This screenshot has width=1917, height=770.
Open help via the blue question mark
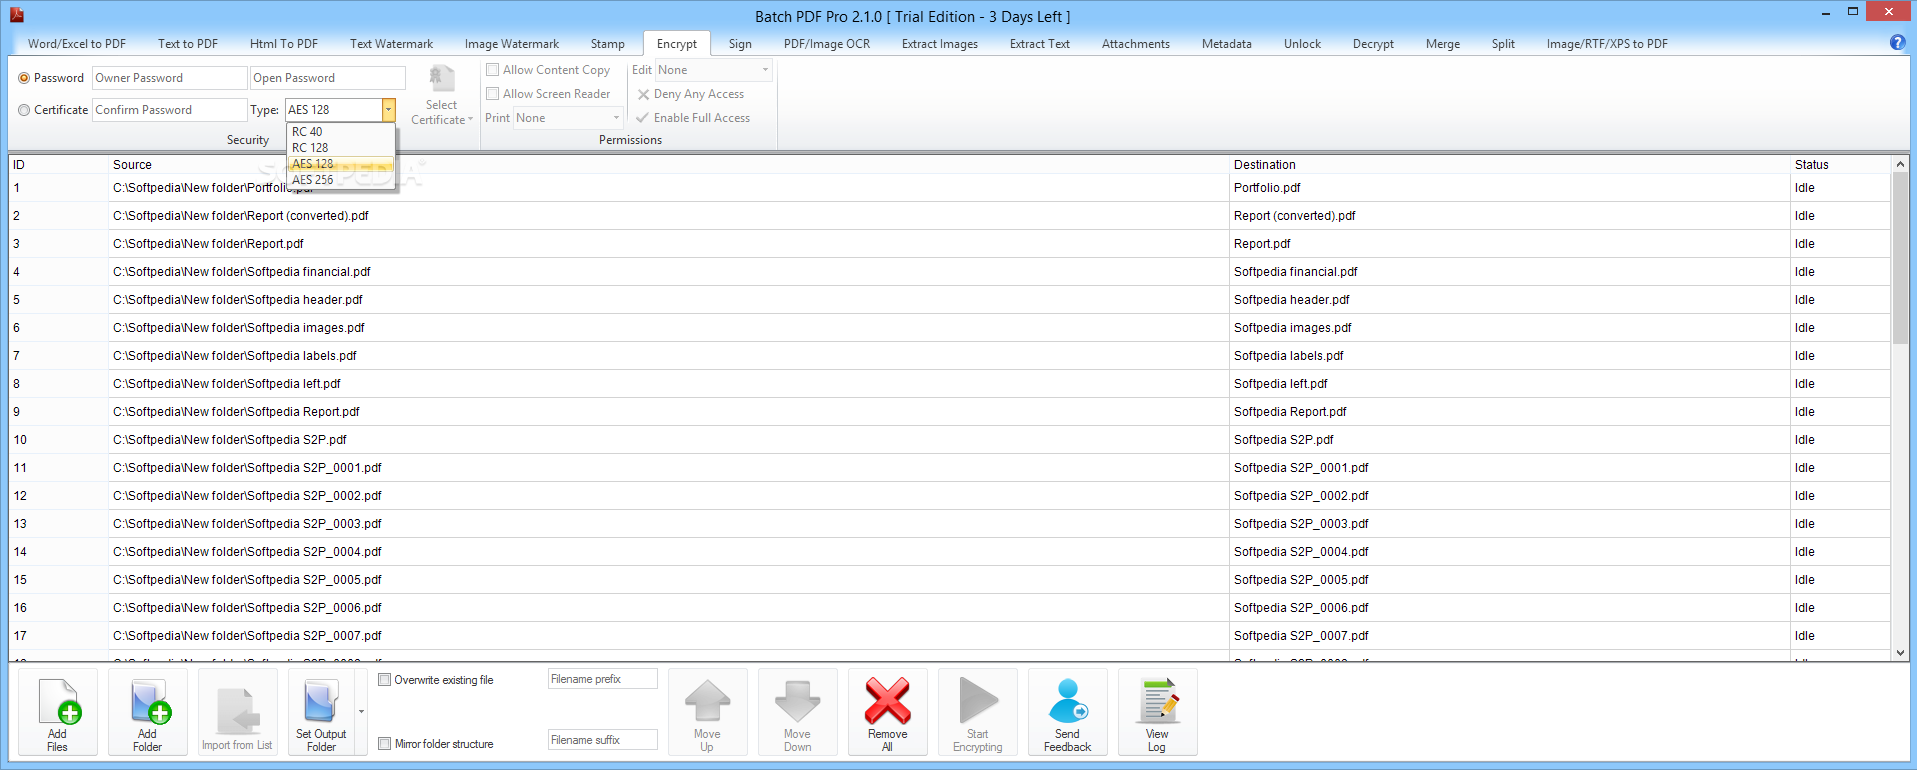tap(1897, 42)
